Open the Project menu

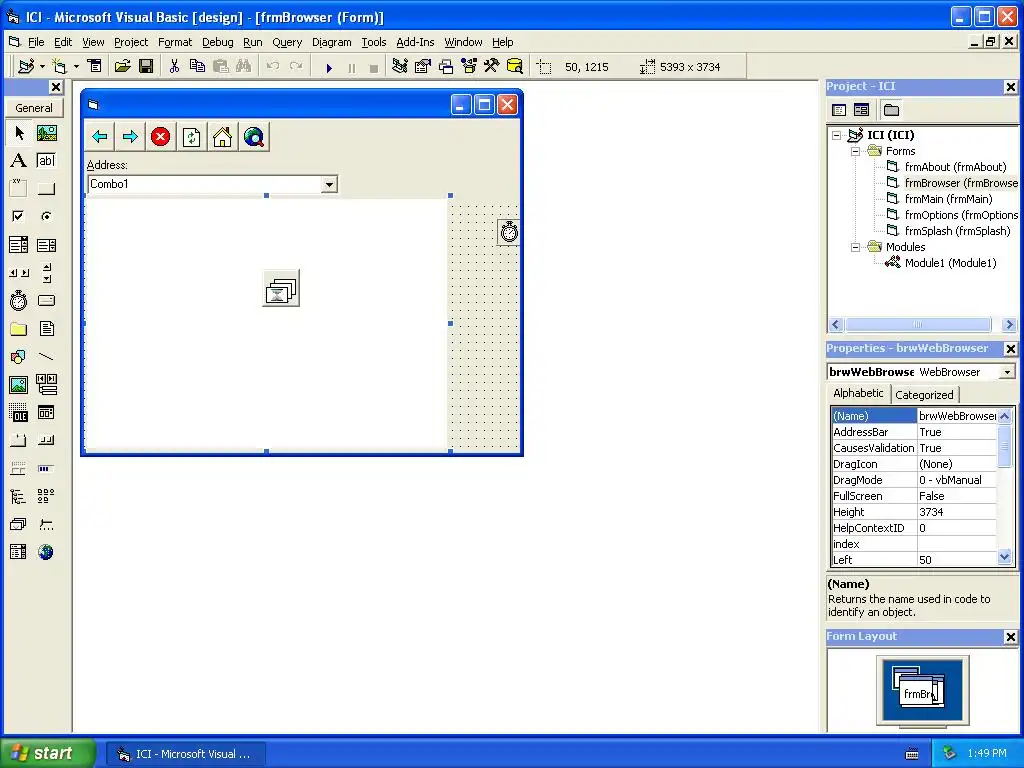pyautogui.click(x=131, y=42)
